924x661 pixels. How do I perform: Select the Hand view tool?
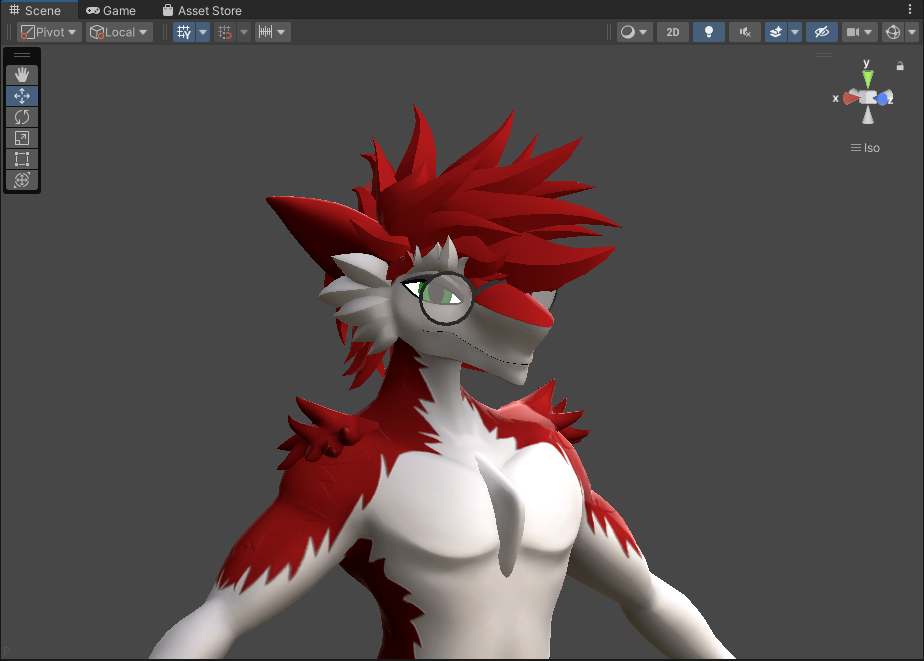coord(22,75)
